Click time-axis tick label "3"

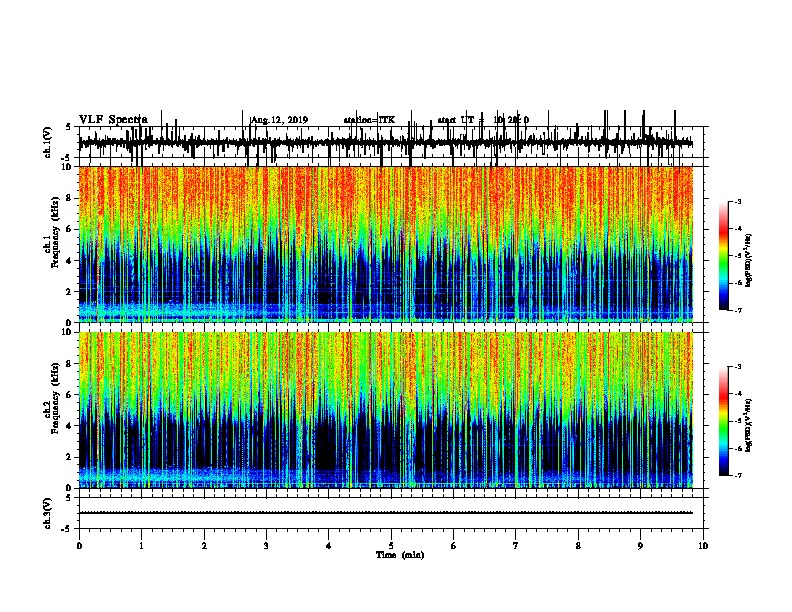tap(266, 546)
